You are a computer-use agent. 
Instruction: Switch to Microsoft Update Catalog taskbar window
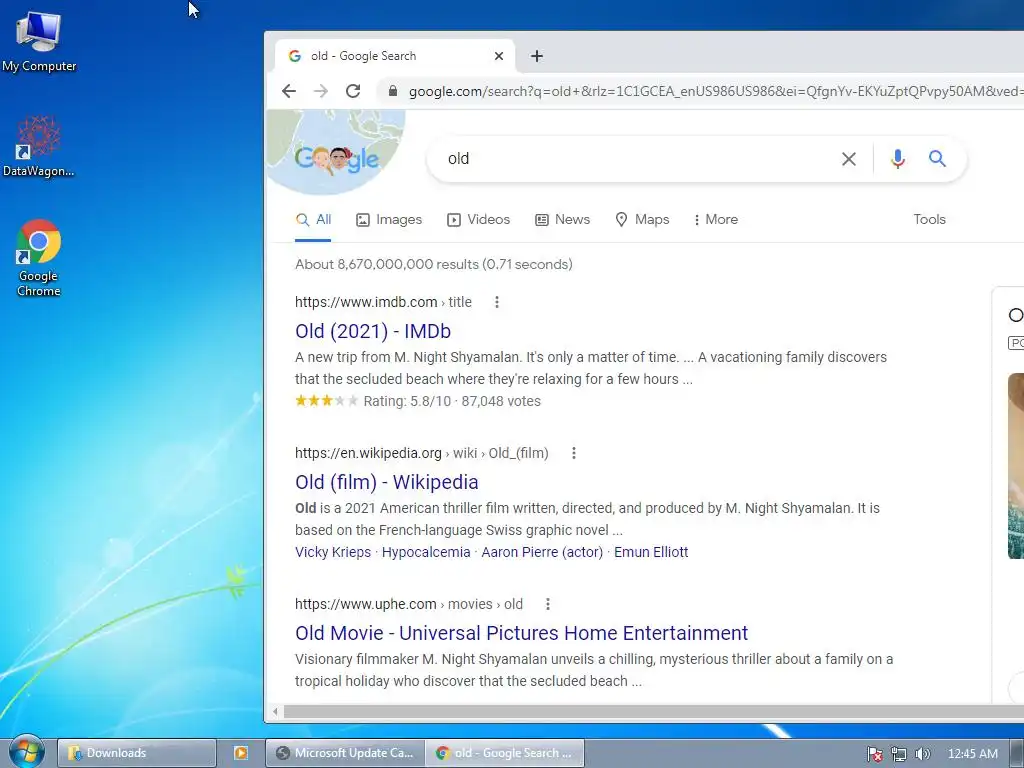pyautogui.click(x=345, y=753)
